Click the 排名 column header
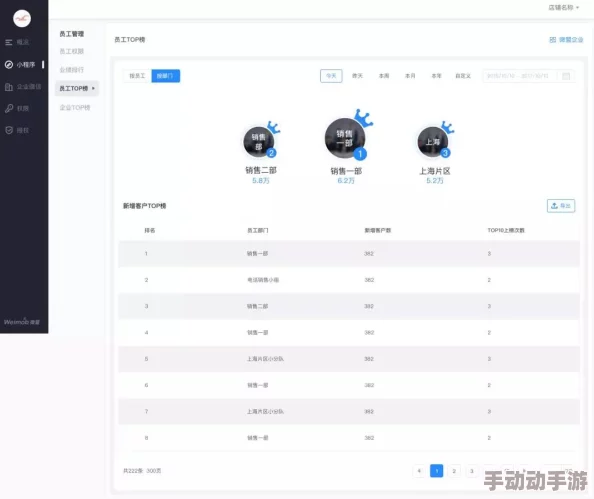Viewport: 594px width, 499px height. click(150, 230)
